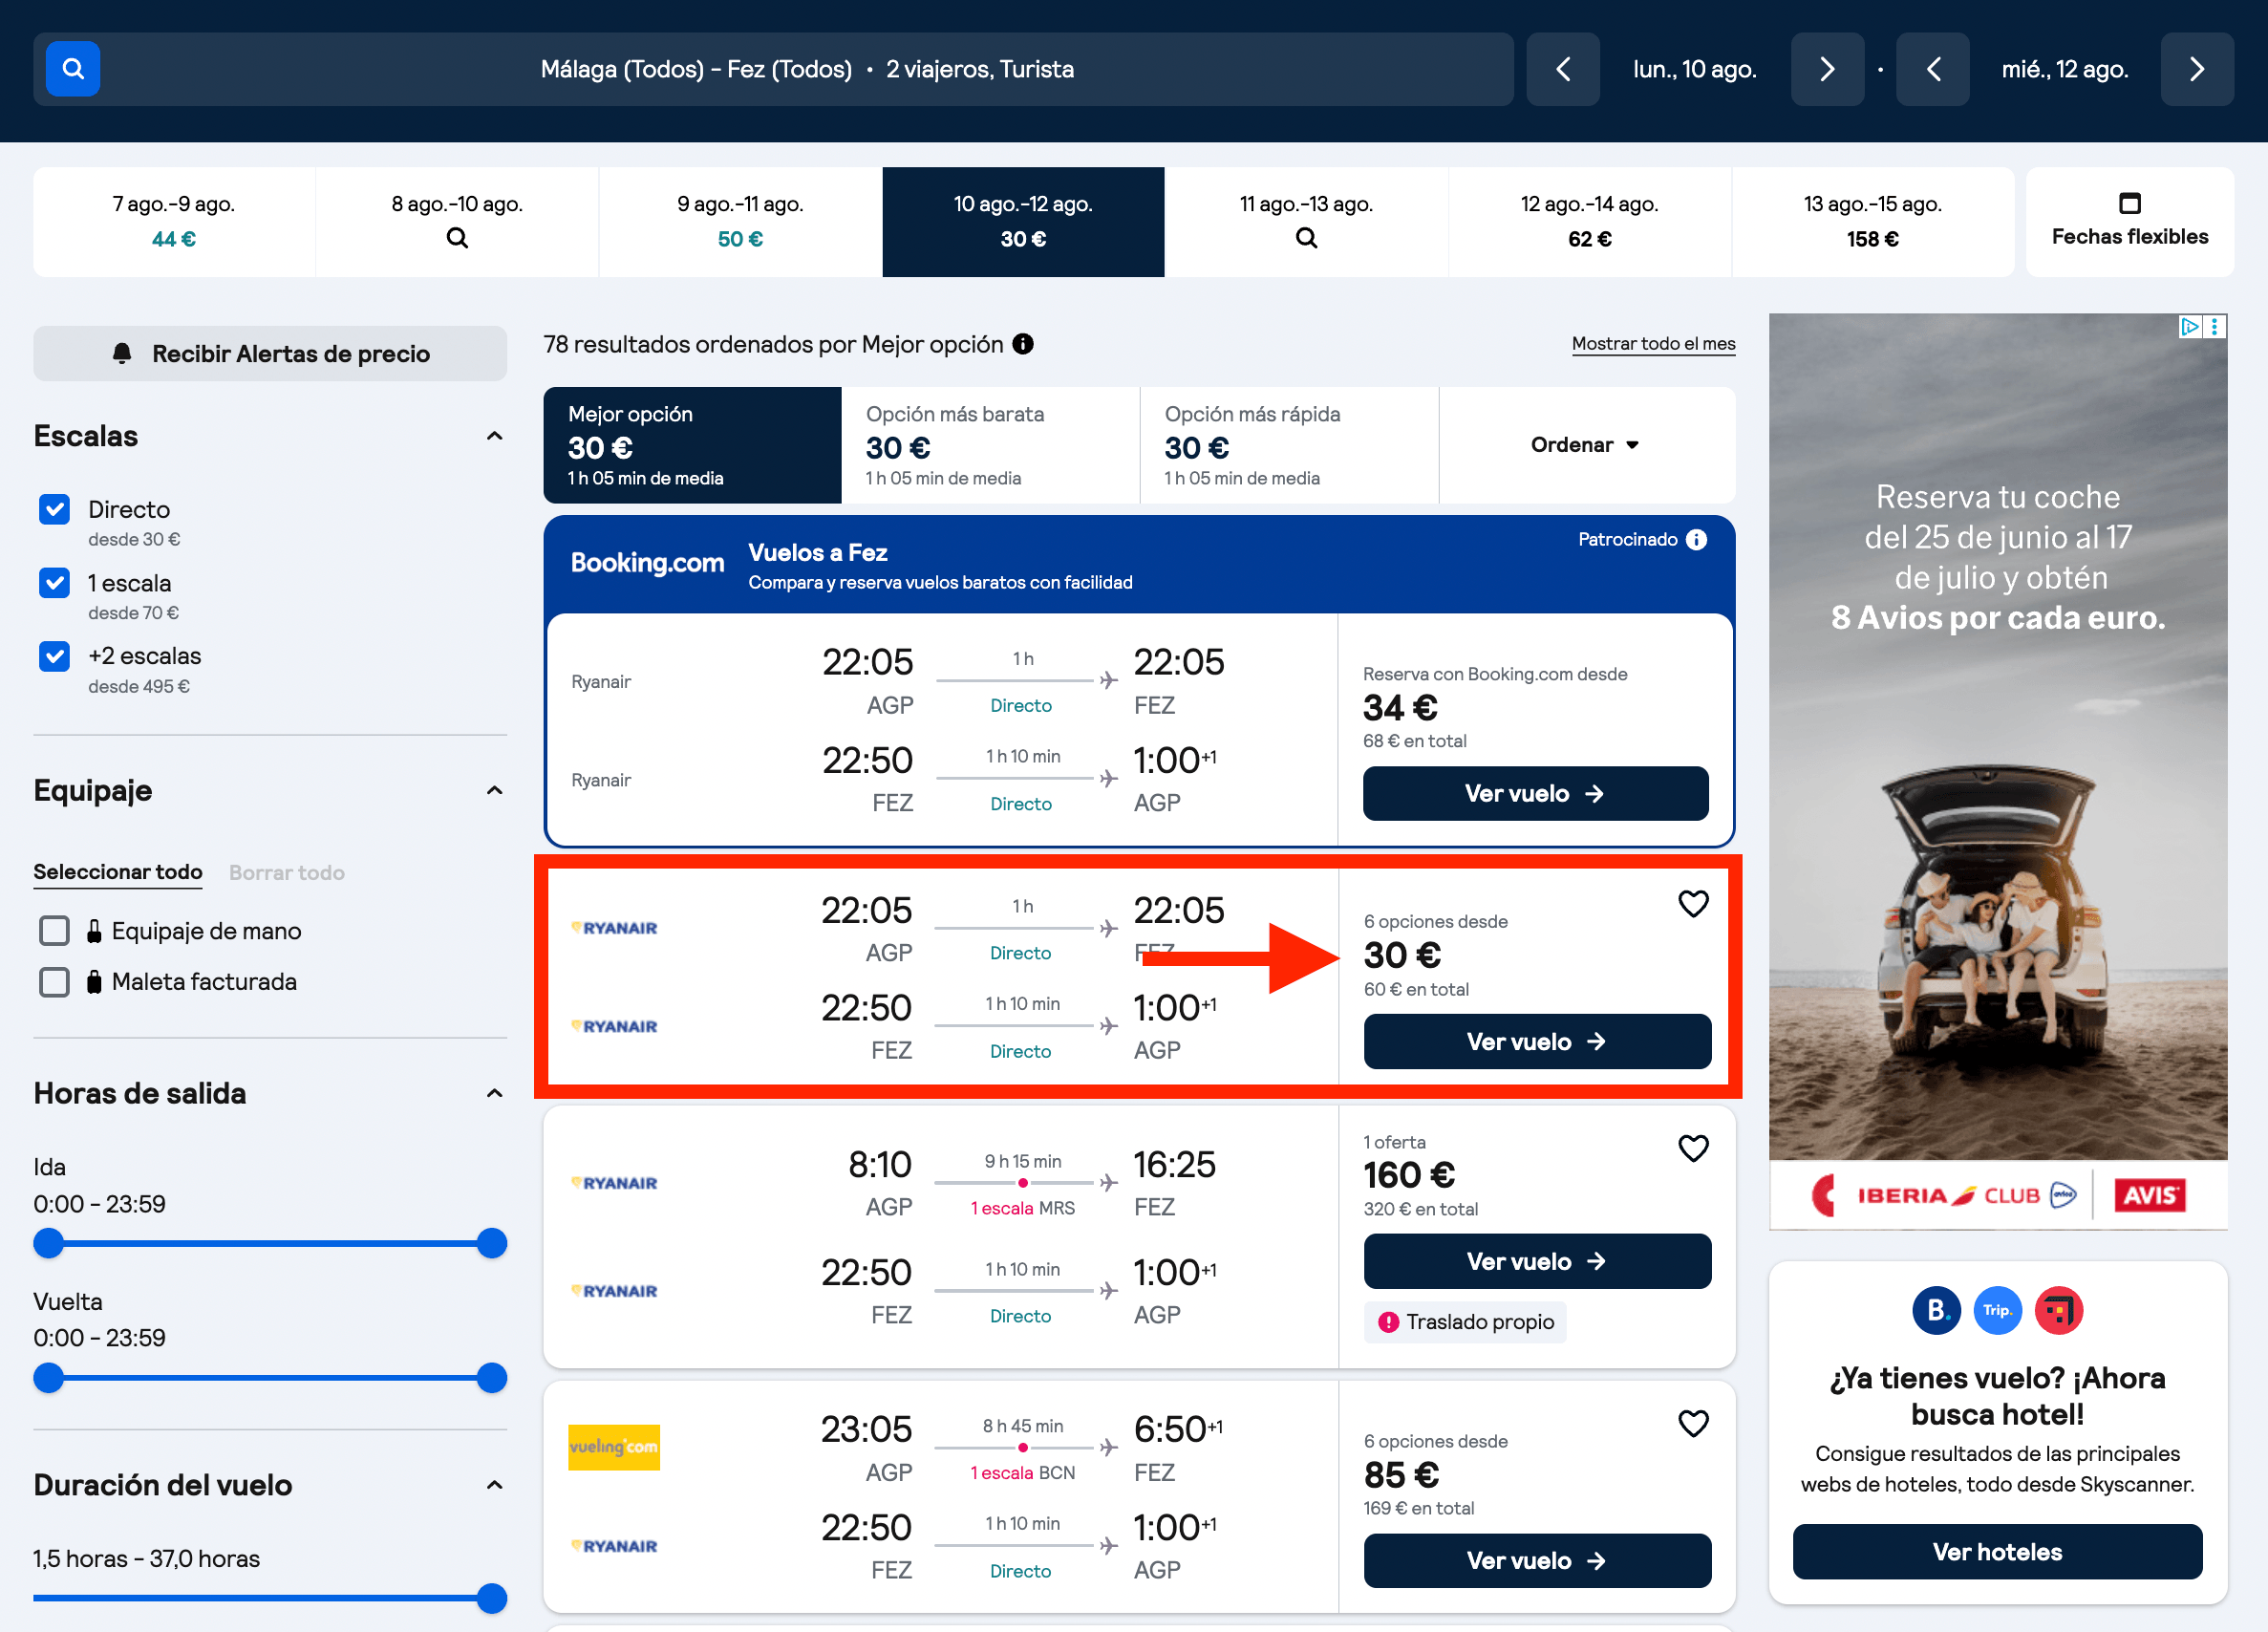This screenshot has width=2268, height=1632.
Task: Collapse the Escalas filter section
Action: (494, 436)
